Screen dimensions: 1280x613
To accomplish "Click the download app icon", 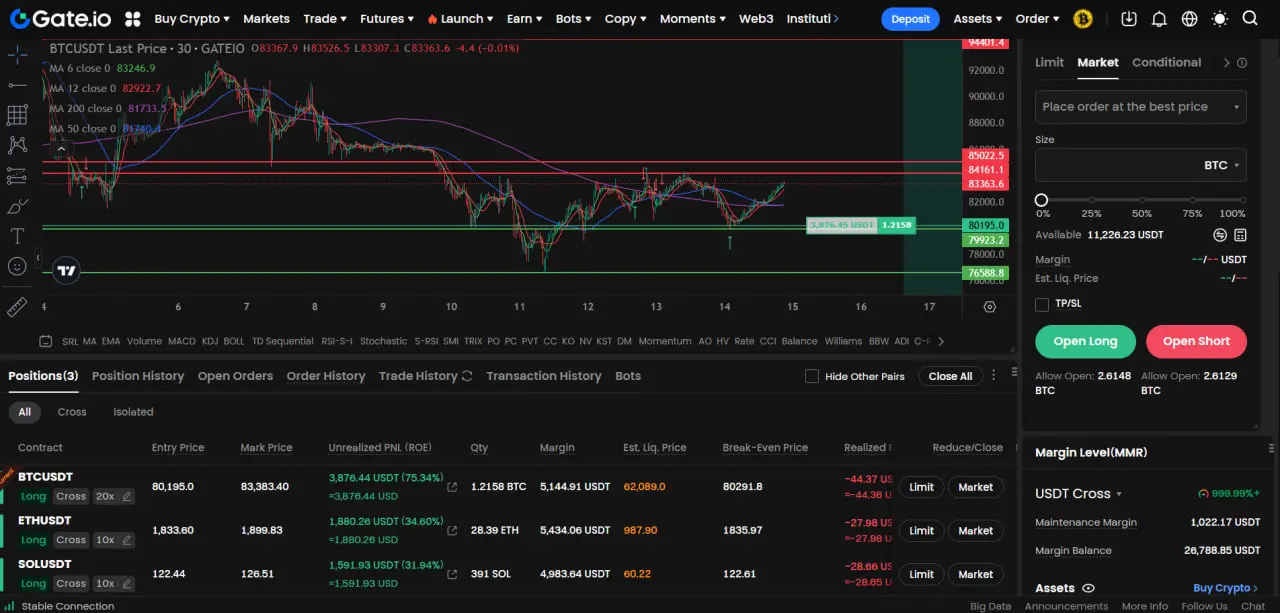I will 1129,19.
